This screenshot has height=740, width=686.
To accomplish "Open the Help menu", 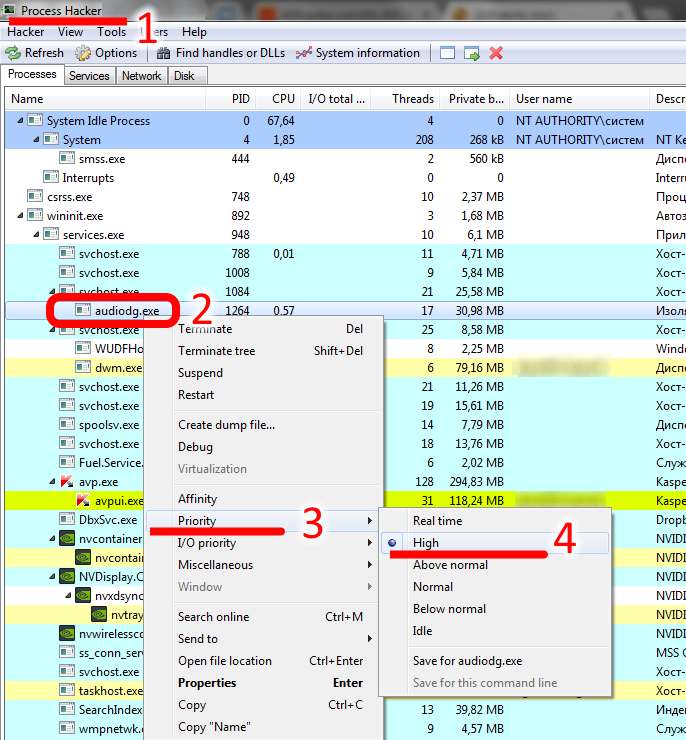I will point(194,32).
